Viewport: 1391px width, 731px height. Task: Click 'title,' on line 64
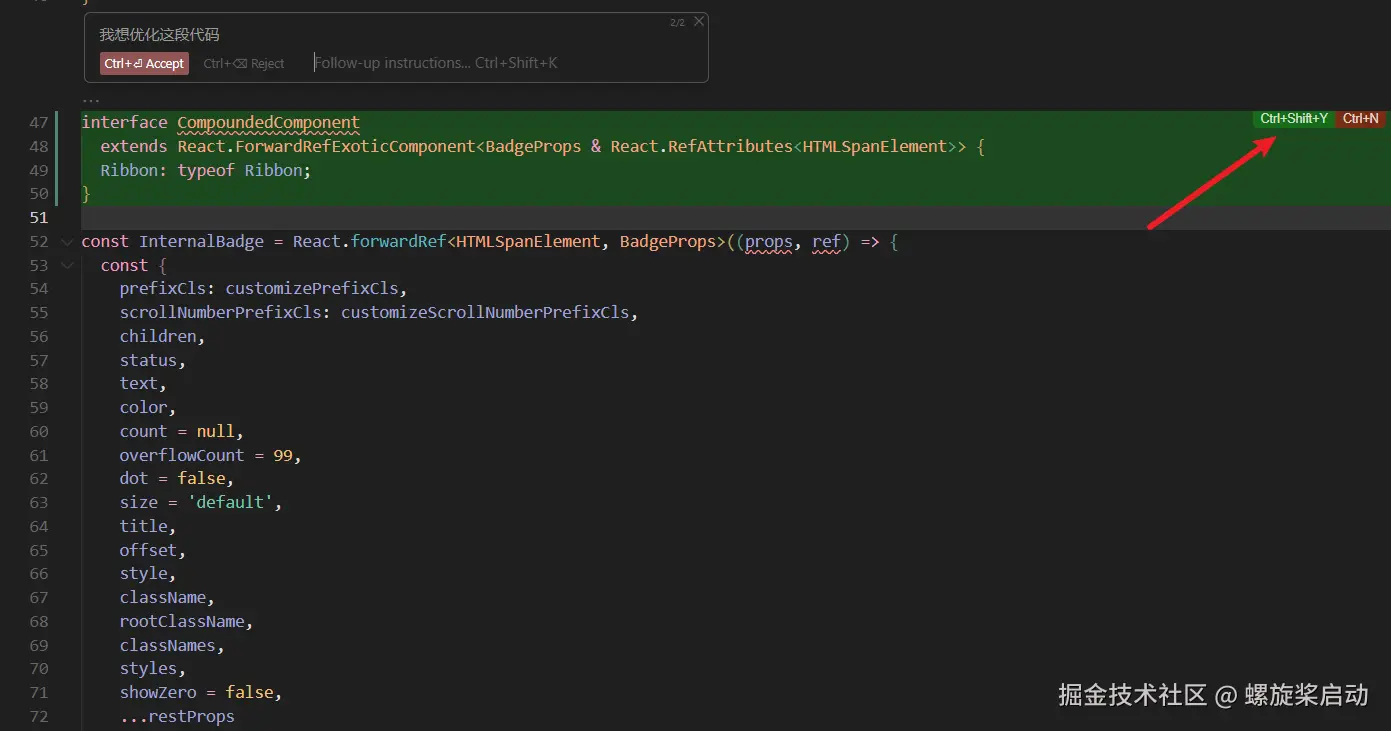pos(148,527)
